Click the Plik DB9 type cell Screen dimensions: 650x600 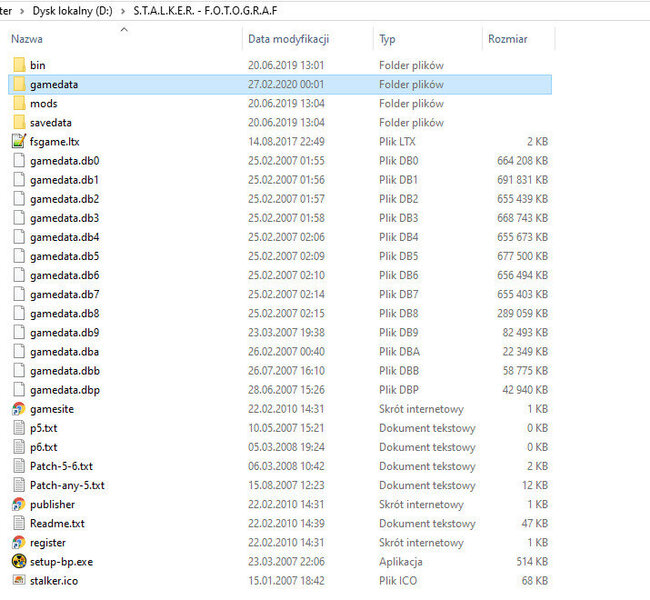(398, 332)
